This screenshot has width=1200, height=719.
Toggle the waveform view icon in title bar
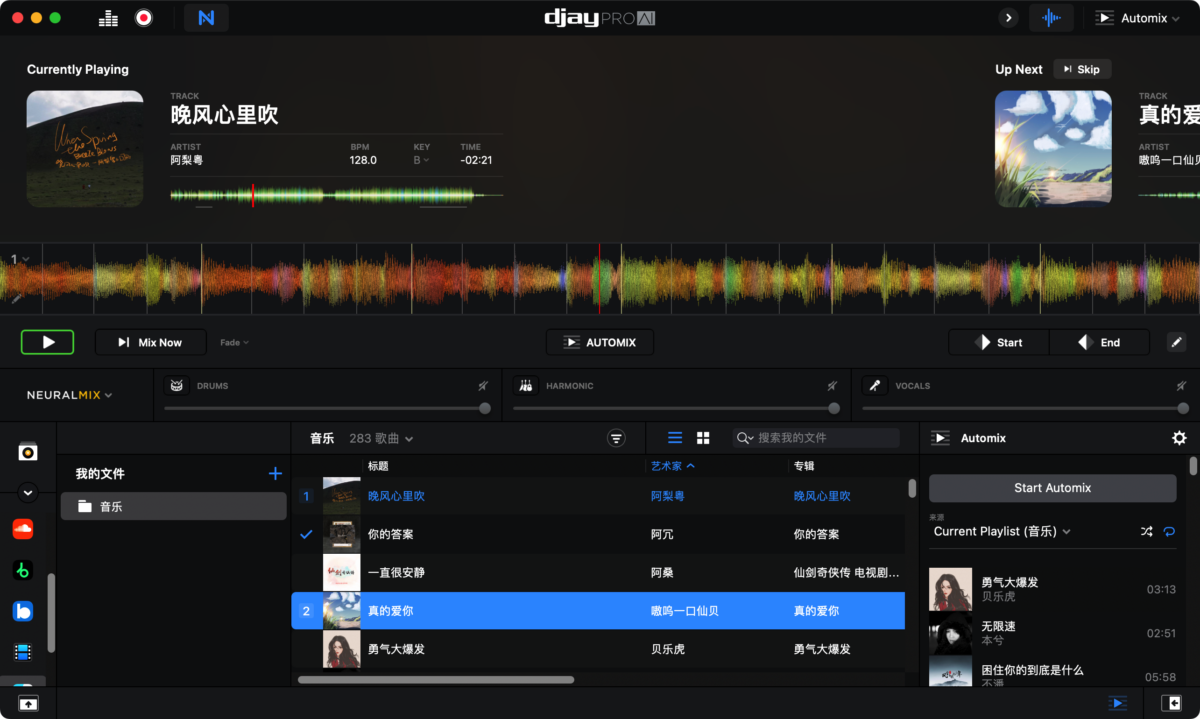tap(1051, 18)
